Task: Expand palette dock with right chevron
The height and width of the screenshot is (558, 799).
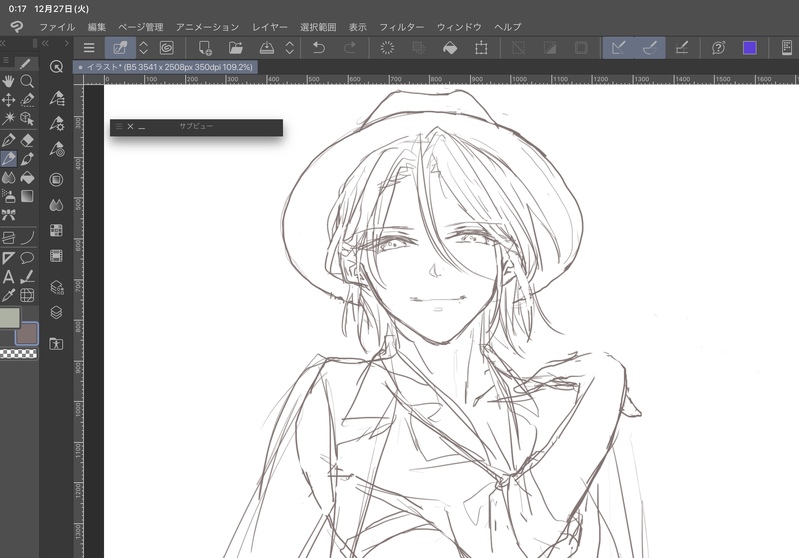Action: 67,43
